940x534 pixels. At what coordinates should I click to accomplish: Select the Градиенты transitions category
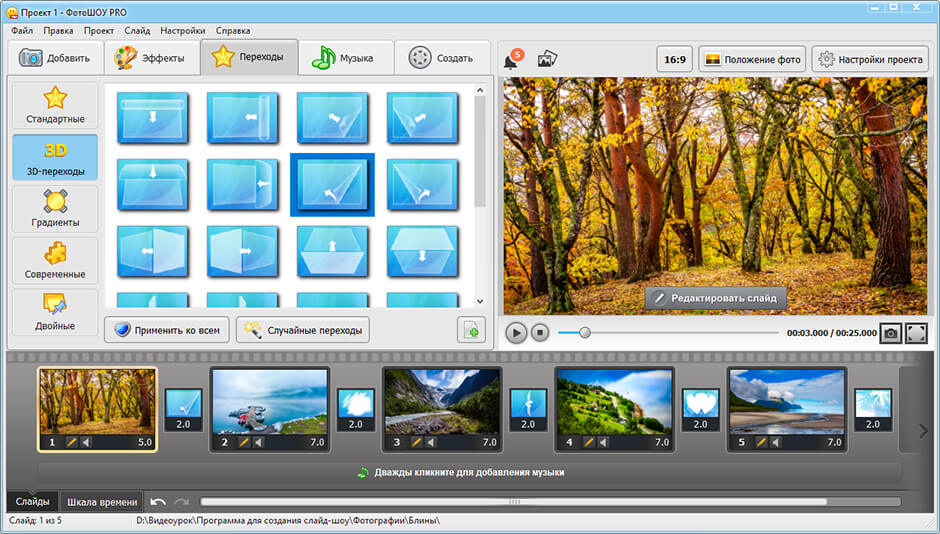click(55, 209)
